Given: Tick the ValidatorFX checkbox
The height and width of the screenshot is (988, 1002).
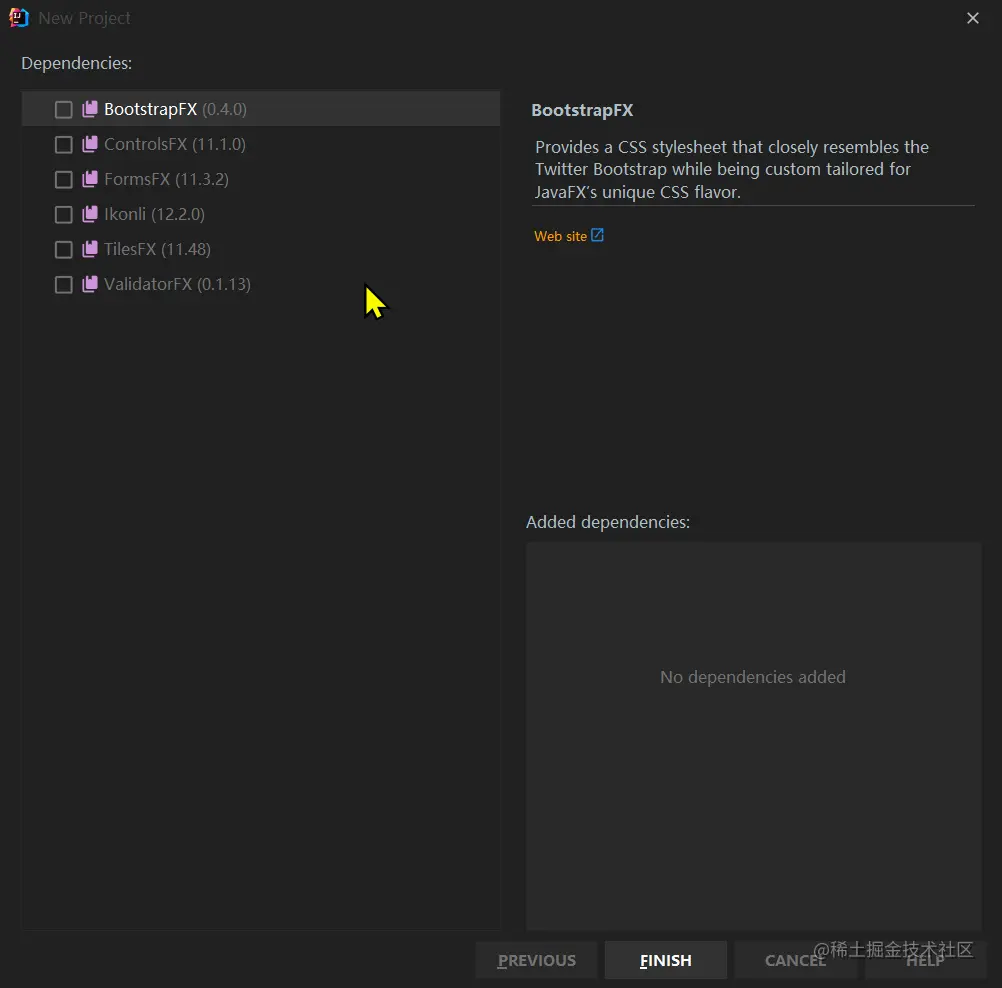Looking at the screenshot, I should tap(63, 284).
